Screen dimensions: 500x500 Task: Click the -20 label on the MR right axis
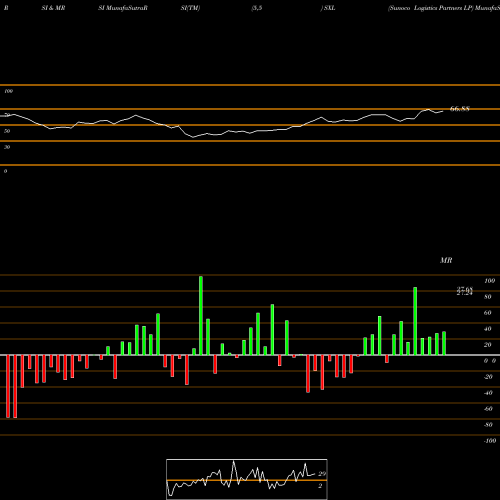pyautogui.click(x=488, y=377)
